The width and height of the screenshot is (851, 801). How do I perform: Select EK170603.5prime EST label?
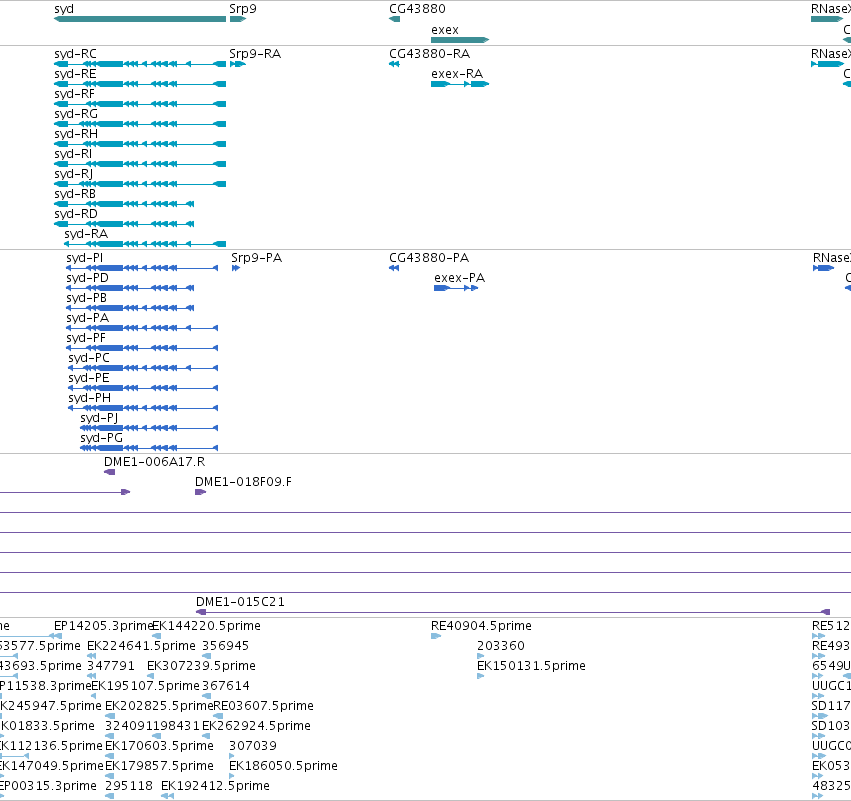pos(159,746)
